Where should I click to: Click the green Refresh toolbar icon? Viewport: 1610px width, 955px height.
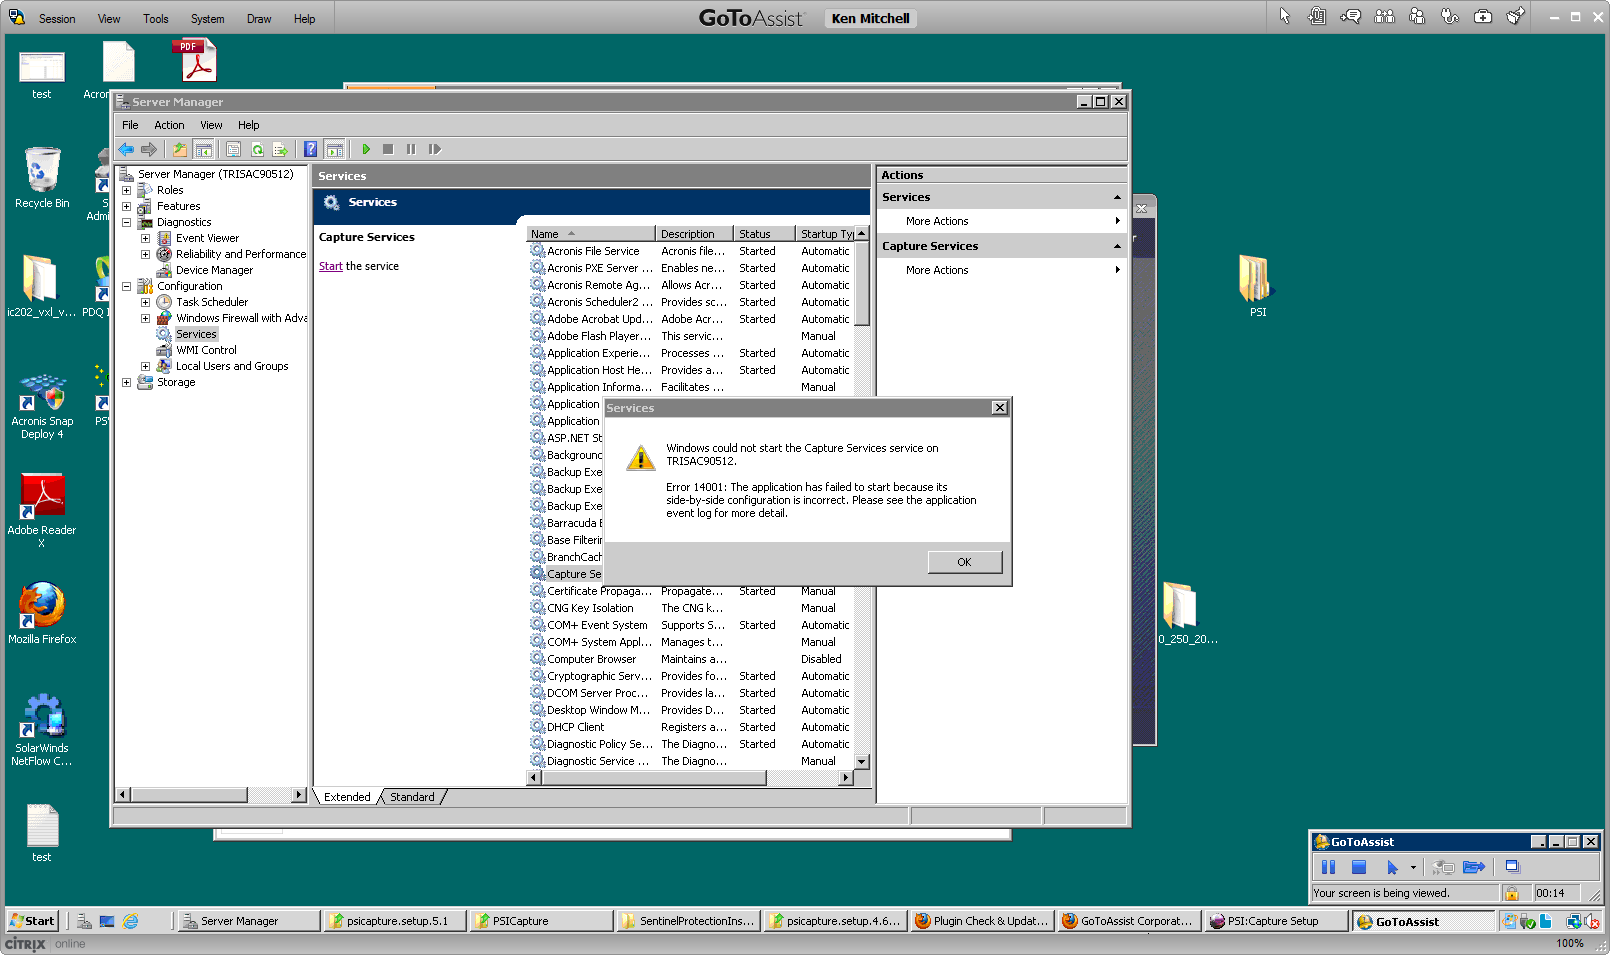tap(257, 149)
